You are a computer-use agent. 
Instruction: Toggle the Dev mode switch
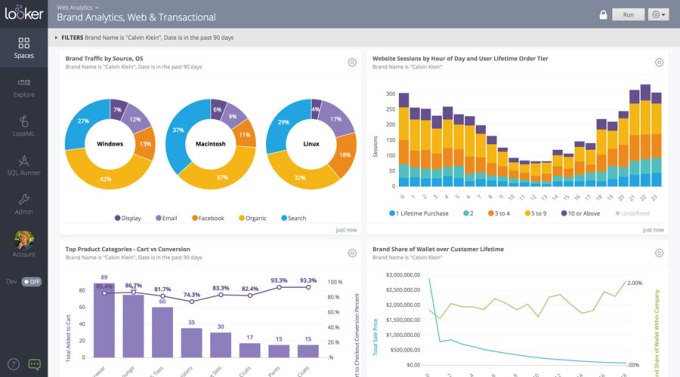[32, 282]
